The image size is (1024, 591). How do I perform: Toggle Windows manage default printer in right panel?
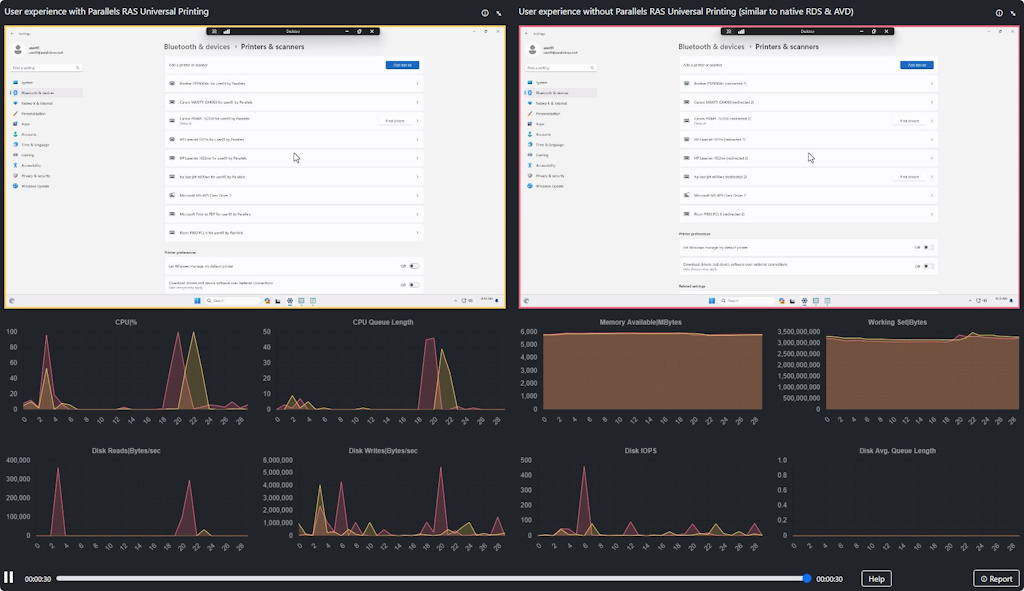coord(928,247)
